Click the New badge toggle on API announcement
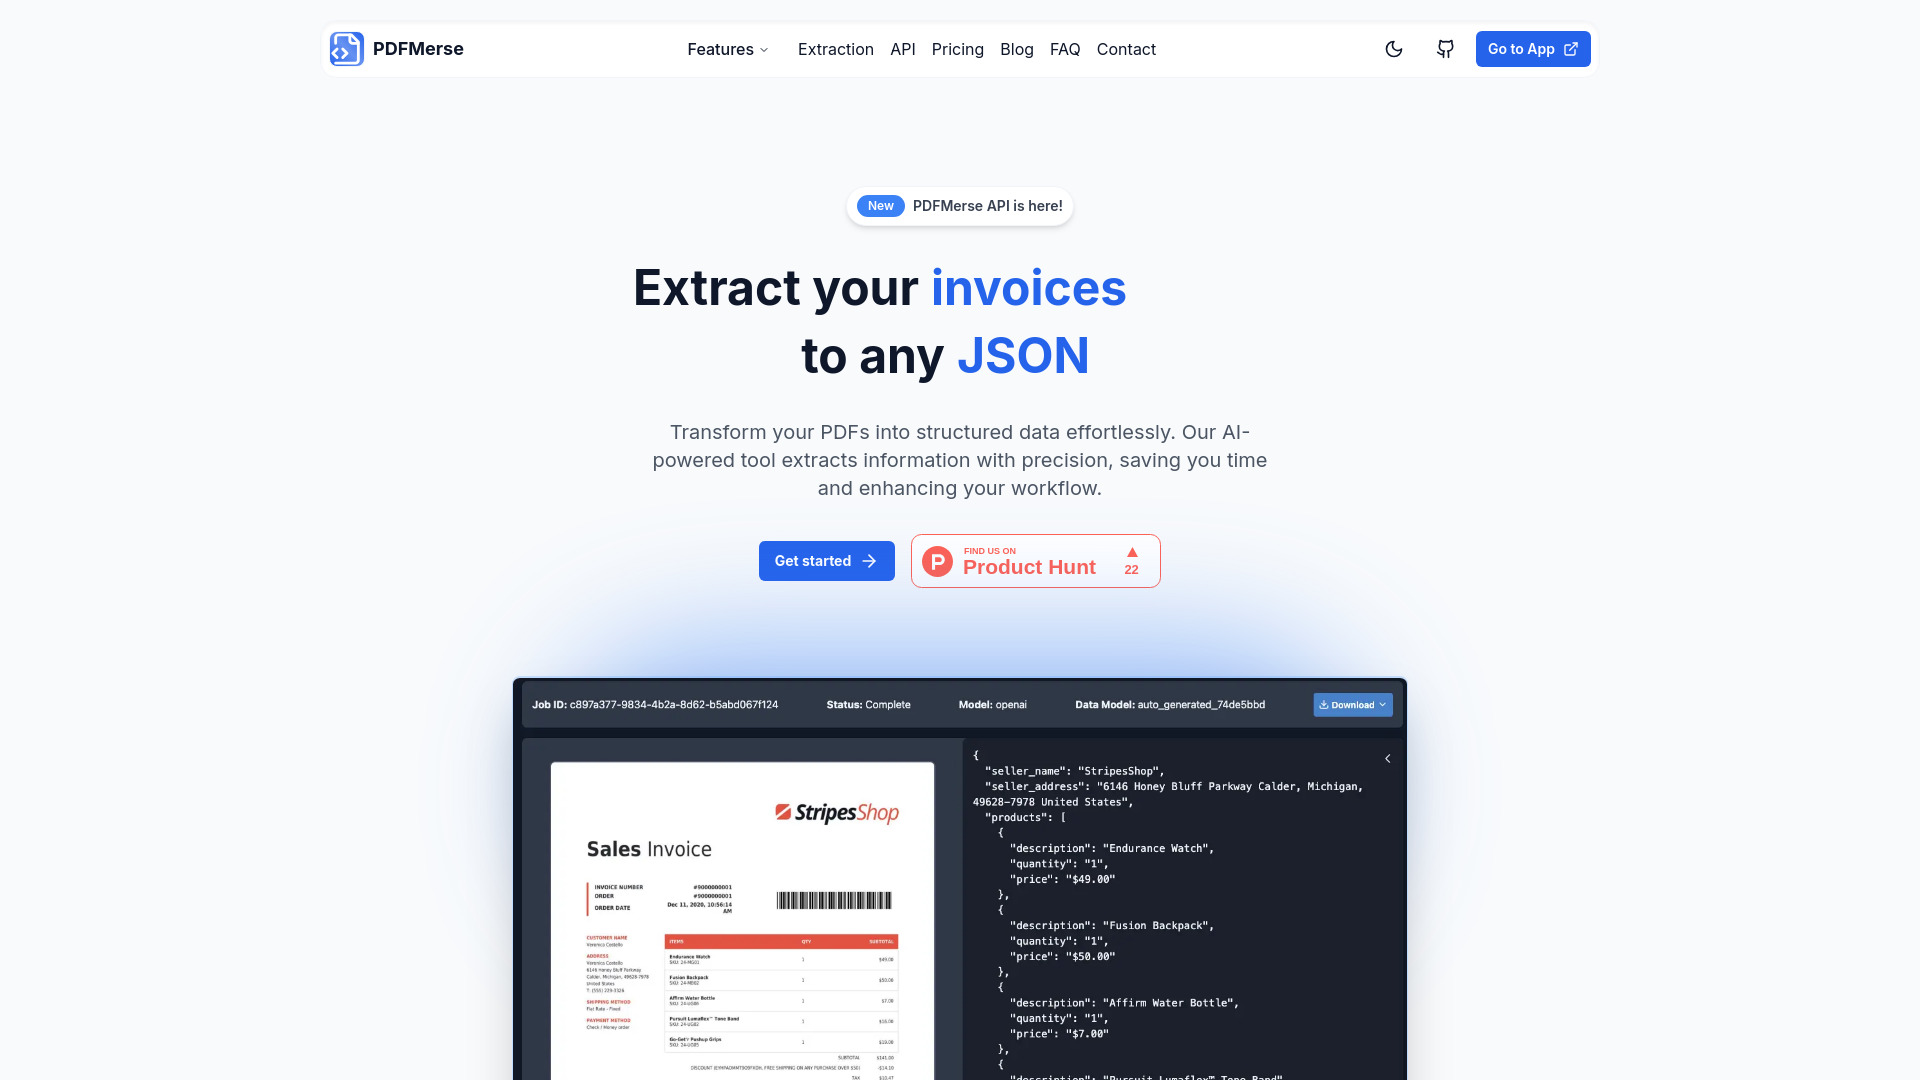This screenshot has width=1920, height=1080. [878, 204]
